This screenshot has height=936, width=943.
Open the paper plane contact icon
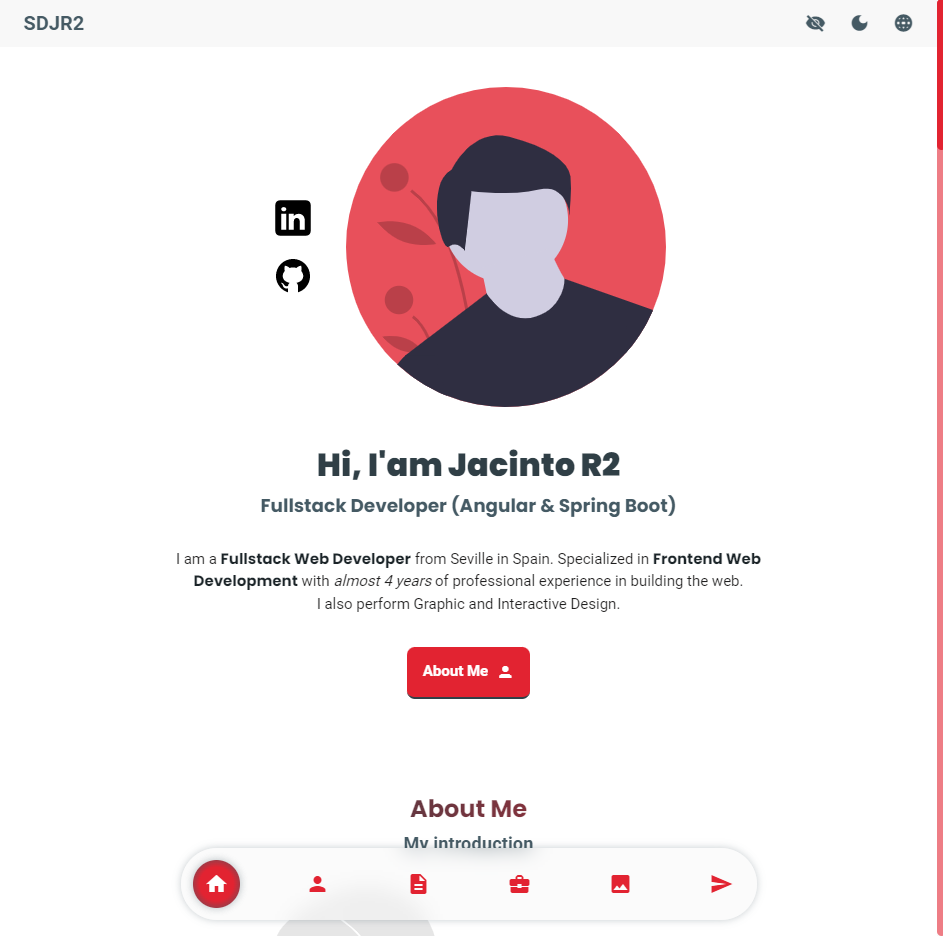pos(721,884)
